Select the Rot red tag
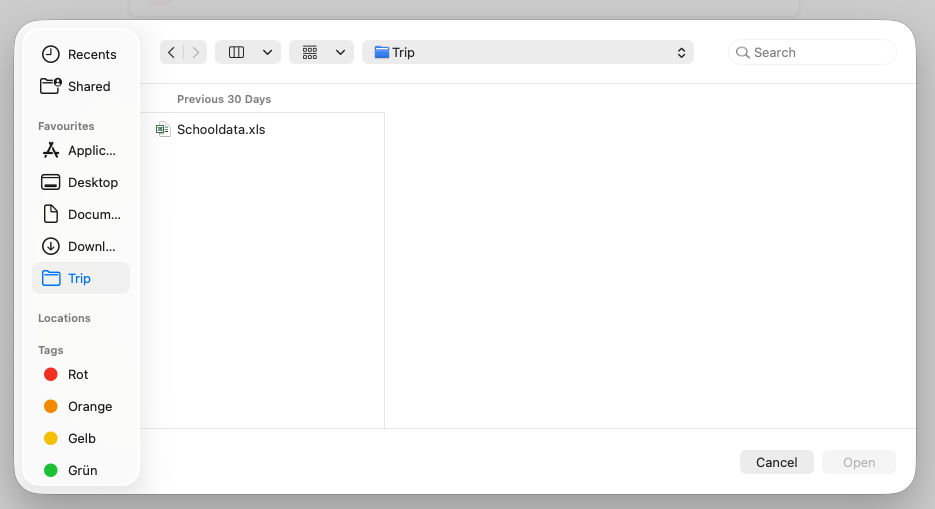The height and width of the screenshot is (509, 935). click(x=51, y=374)
